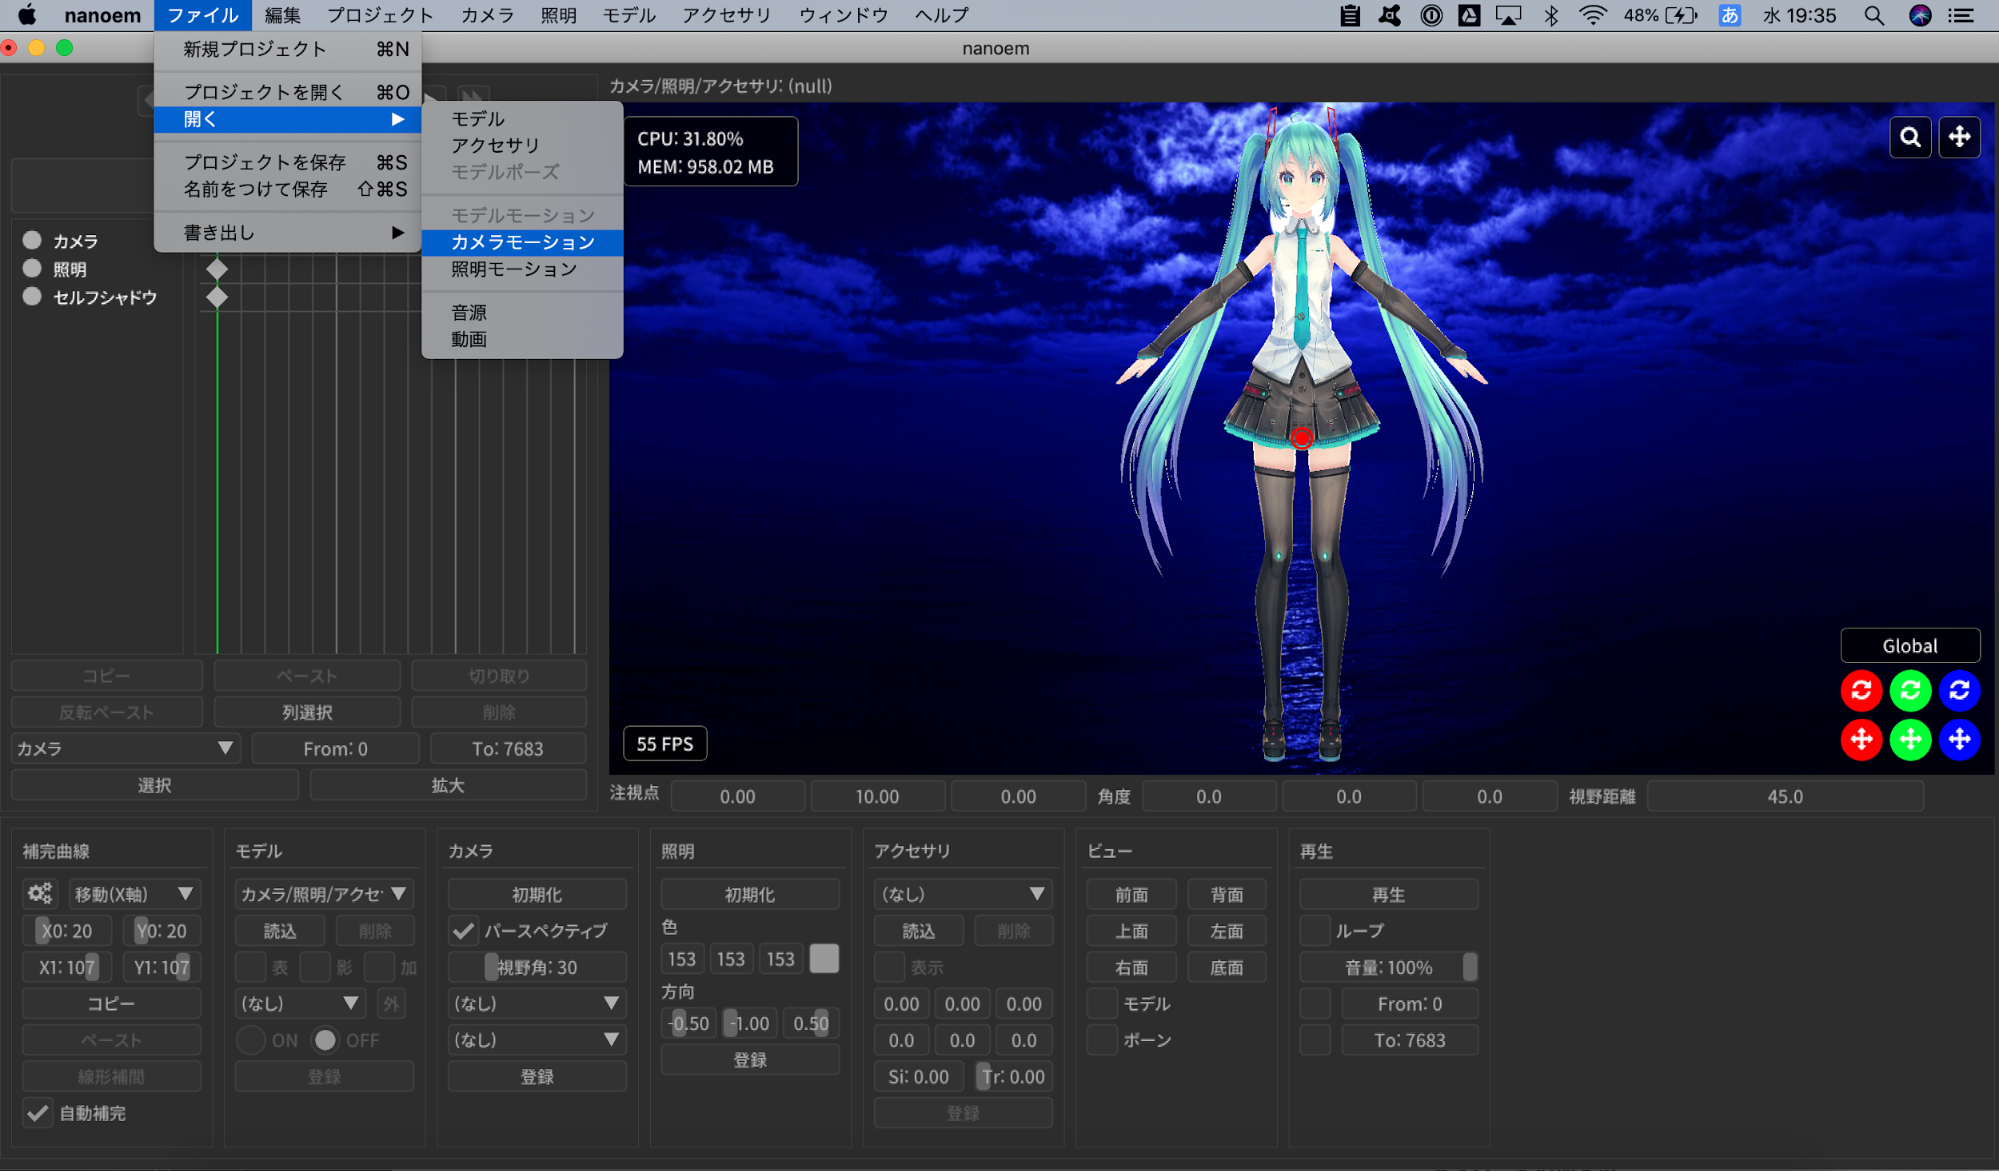Click the red move X-axis icon
This screenshot has height=1172, width=1999.
(1861, 740)
